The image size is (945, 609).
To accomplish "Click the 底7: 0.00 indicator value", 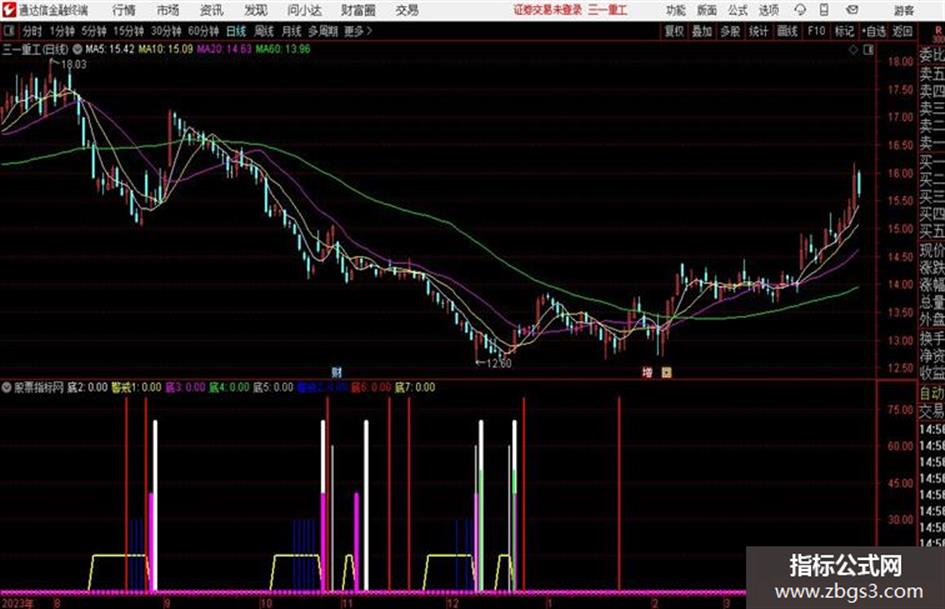I will coord(415,388).
